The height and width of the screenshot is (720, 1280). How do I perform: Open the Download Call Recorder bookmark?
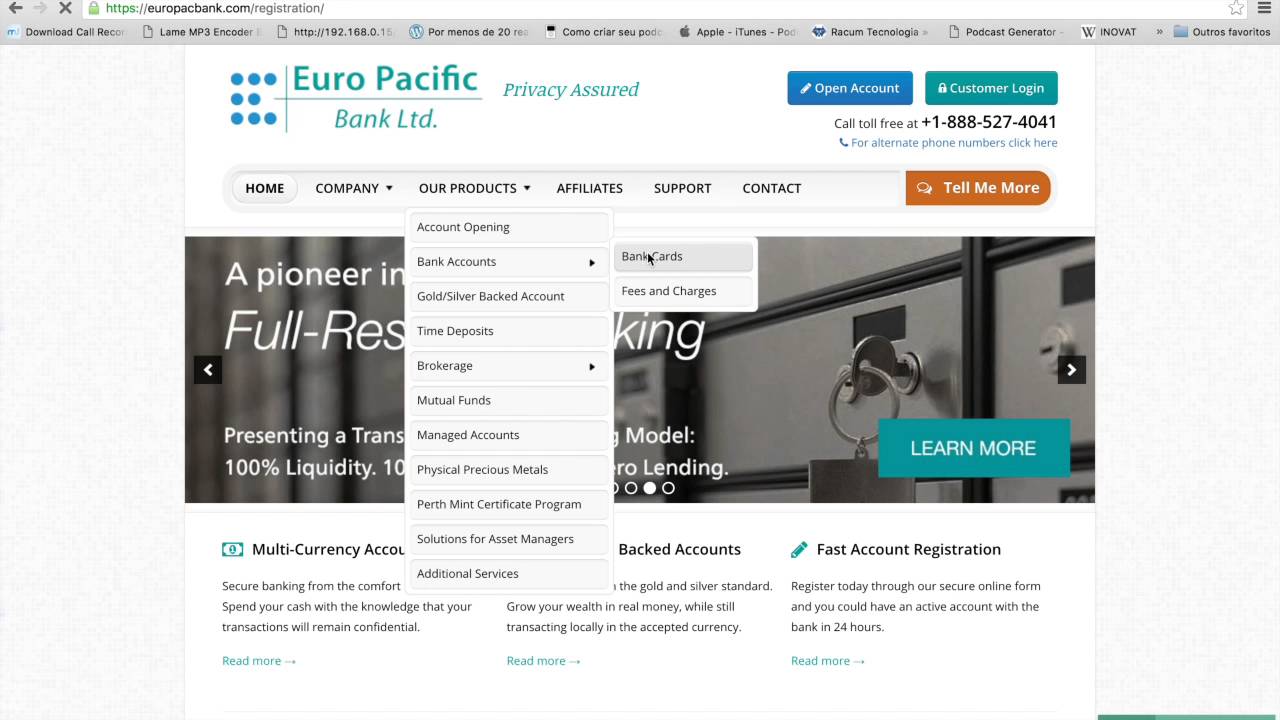[x=66, y=32]
